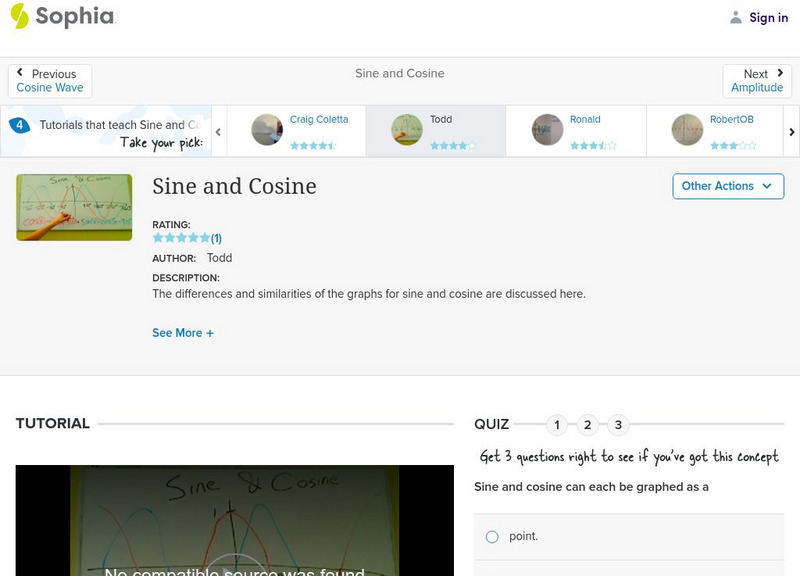800x576 pixels.
Task: Open the Other Actions dropdown
Action: (x=726, y=186)
